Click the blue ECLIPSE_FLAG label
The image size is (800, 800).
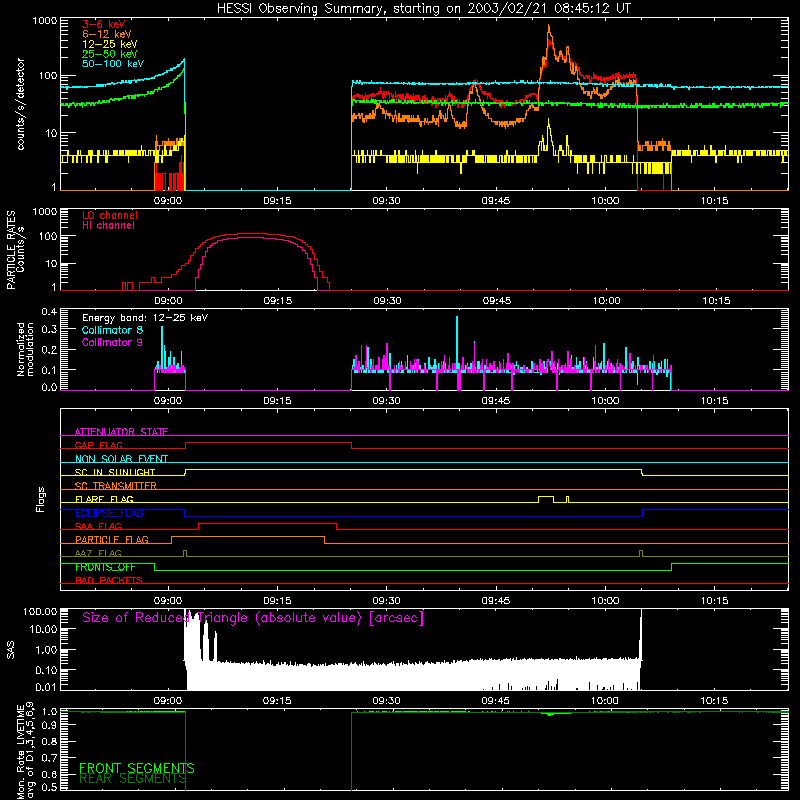pos(109,513)
